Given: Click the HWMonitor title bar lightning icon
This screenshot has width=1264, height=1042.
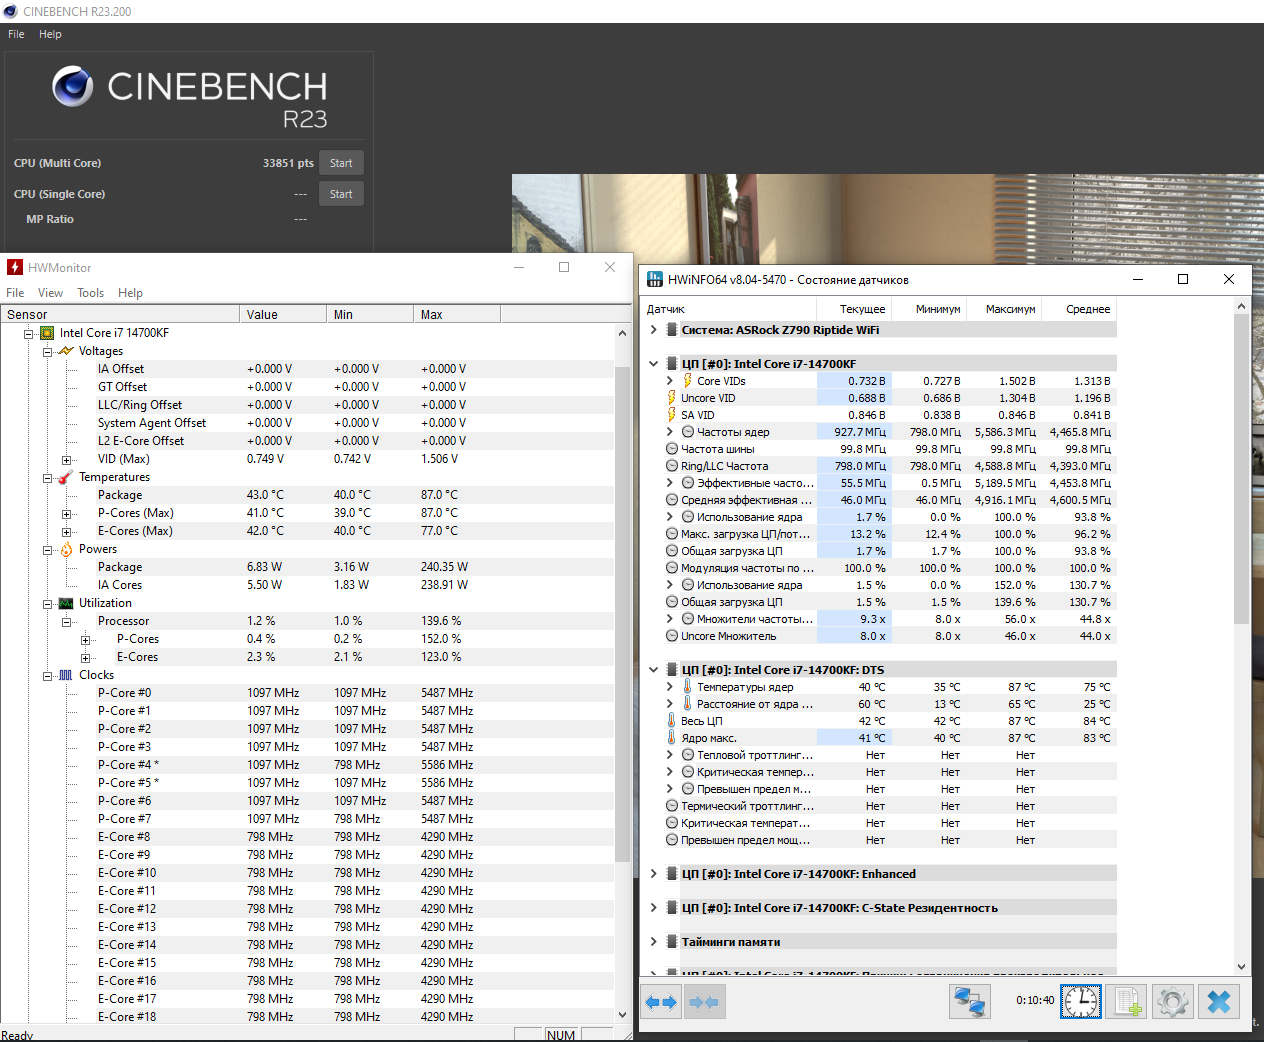Looking at the screenshot, I should click(14, 267).
